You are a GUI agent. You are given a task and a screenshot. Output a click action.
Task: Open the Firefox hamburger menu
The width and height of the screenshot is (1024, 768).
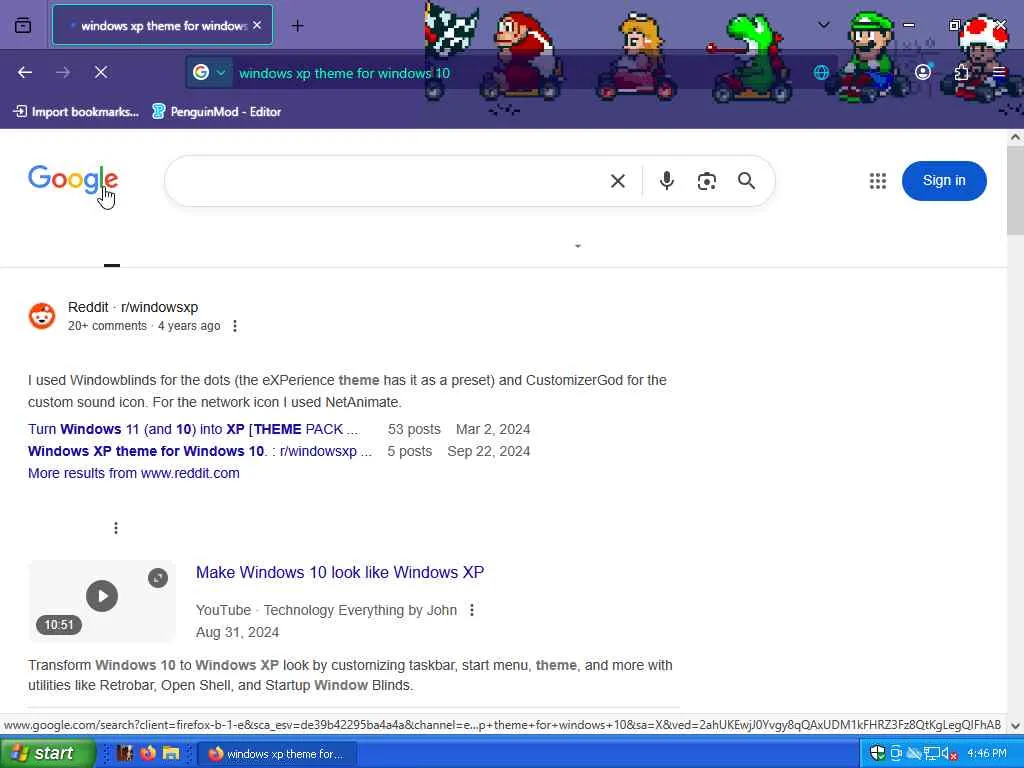coord(999,72)
